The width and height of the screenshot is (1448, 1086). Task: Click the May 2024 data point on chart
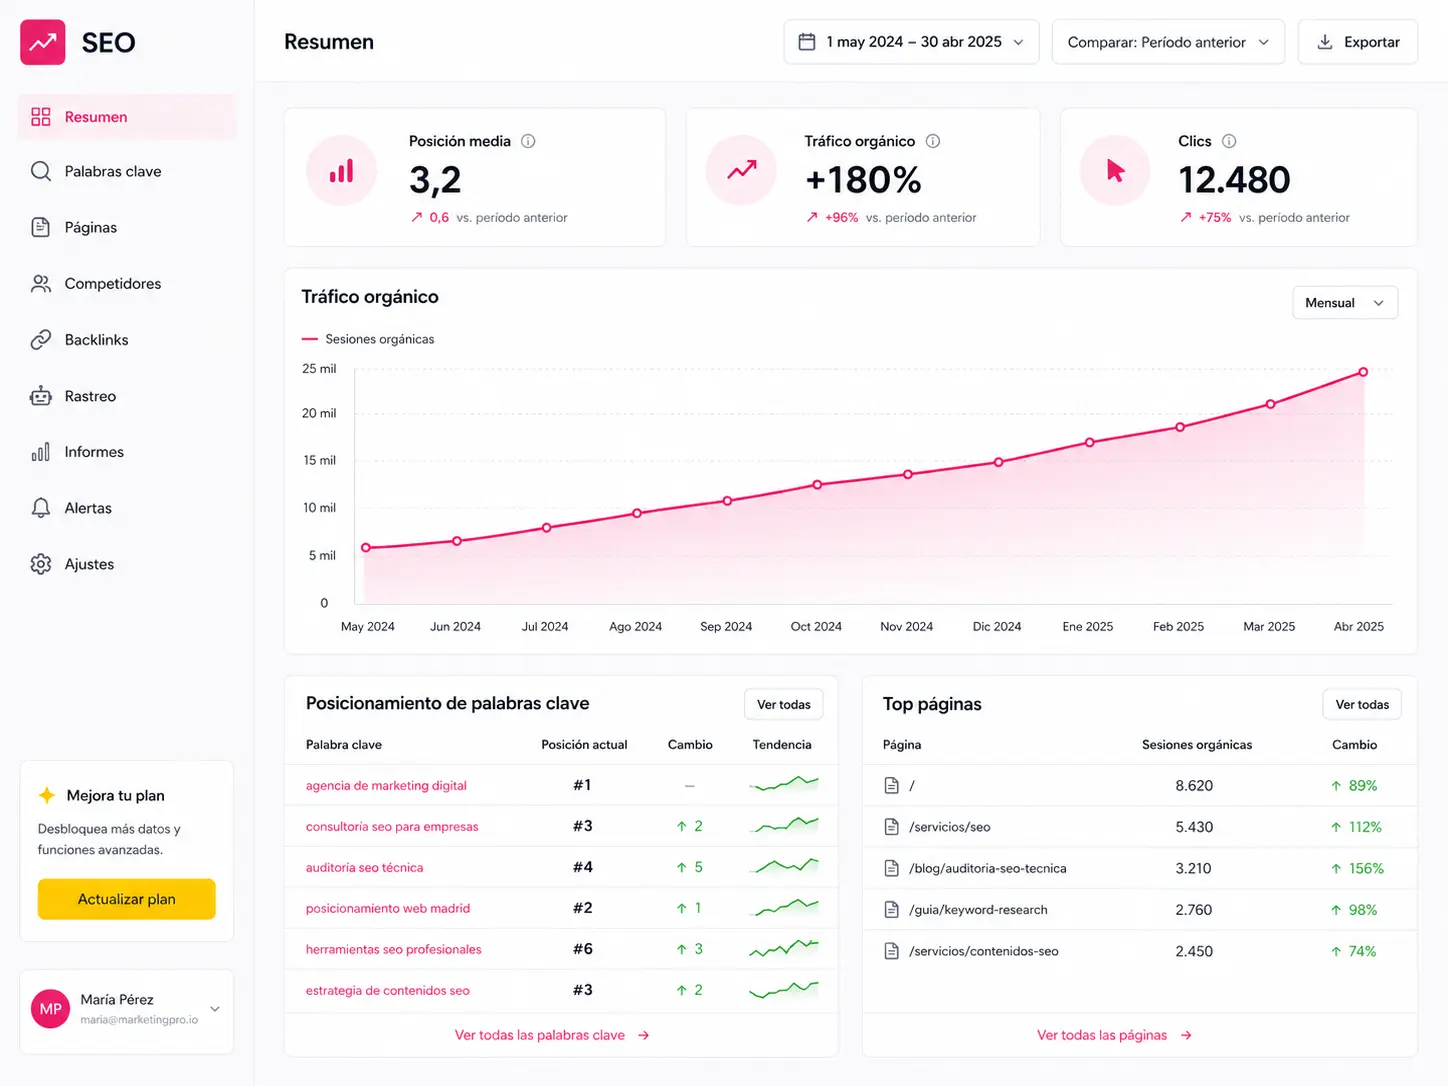click(x=366, y=548)
